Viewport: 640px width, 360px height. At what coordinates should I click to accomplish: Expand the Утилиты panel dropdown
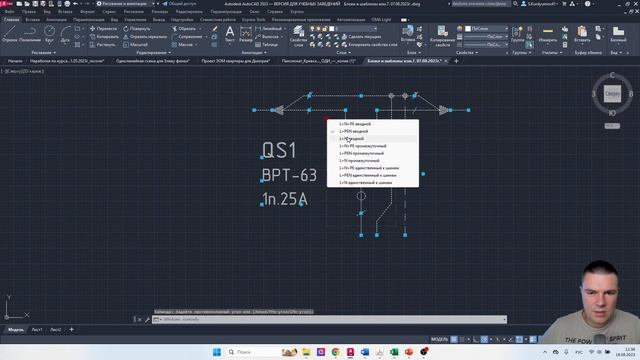pyautogui.click(x=552, y=53)
